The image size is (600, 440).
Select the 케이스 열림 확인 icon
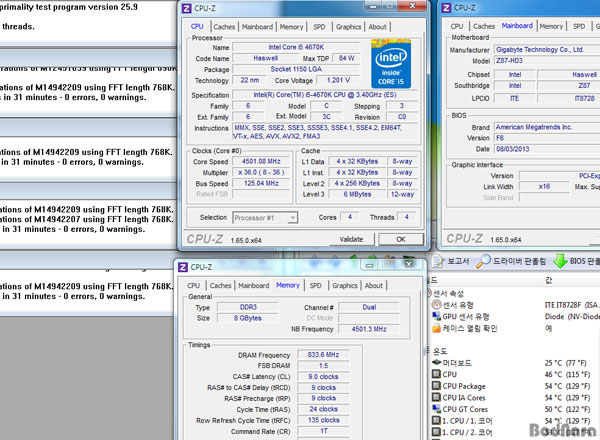(x=436, y=328)
